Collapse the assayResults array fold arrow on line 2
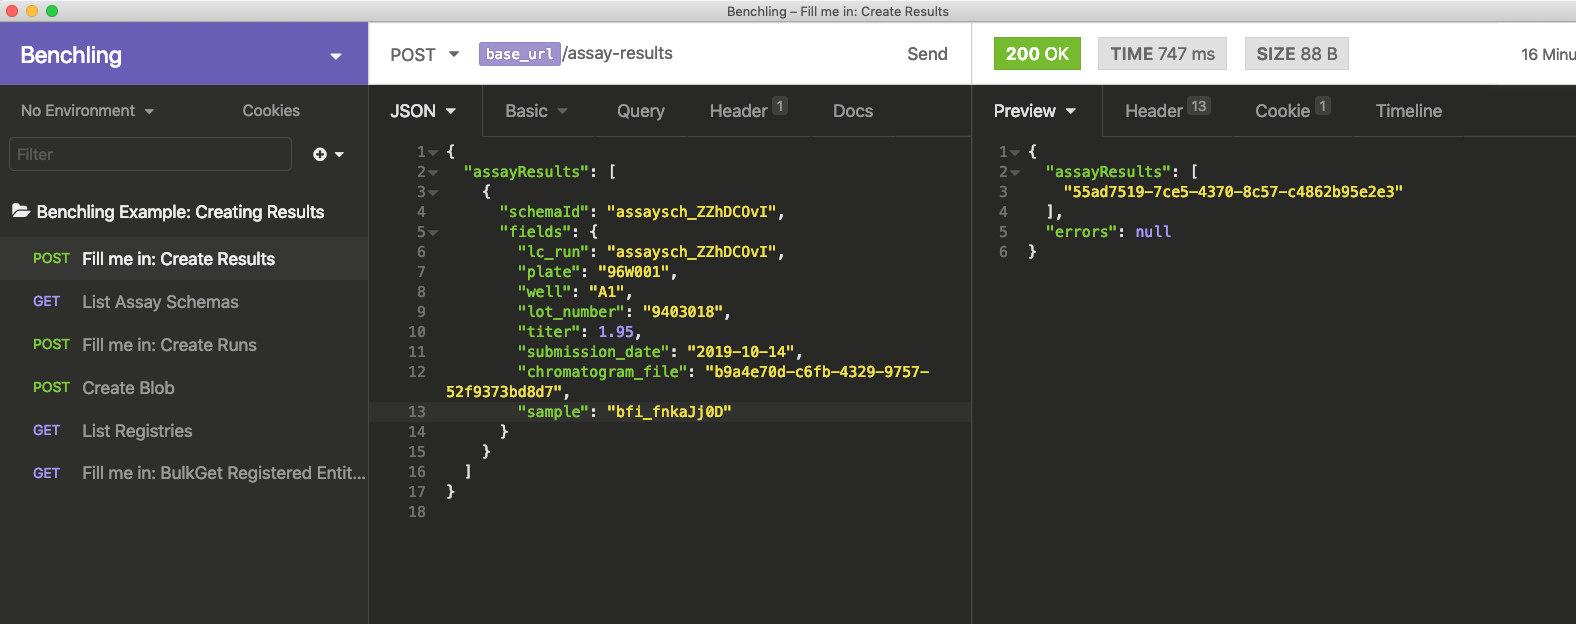This screenshot has width=1576, height=624. coord(433,173)
